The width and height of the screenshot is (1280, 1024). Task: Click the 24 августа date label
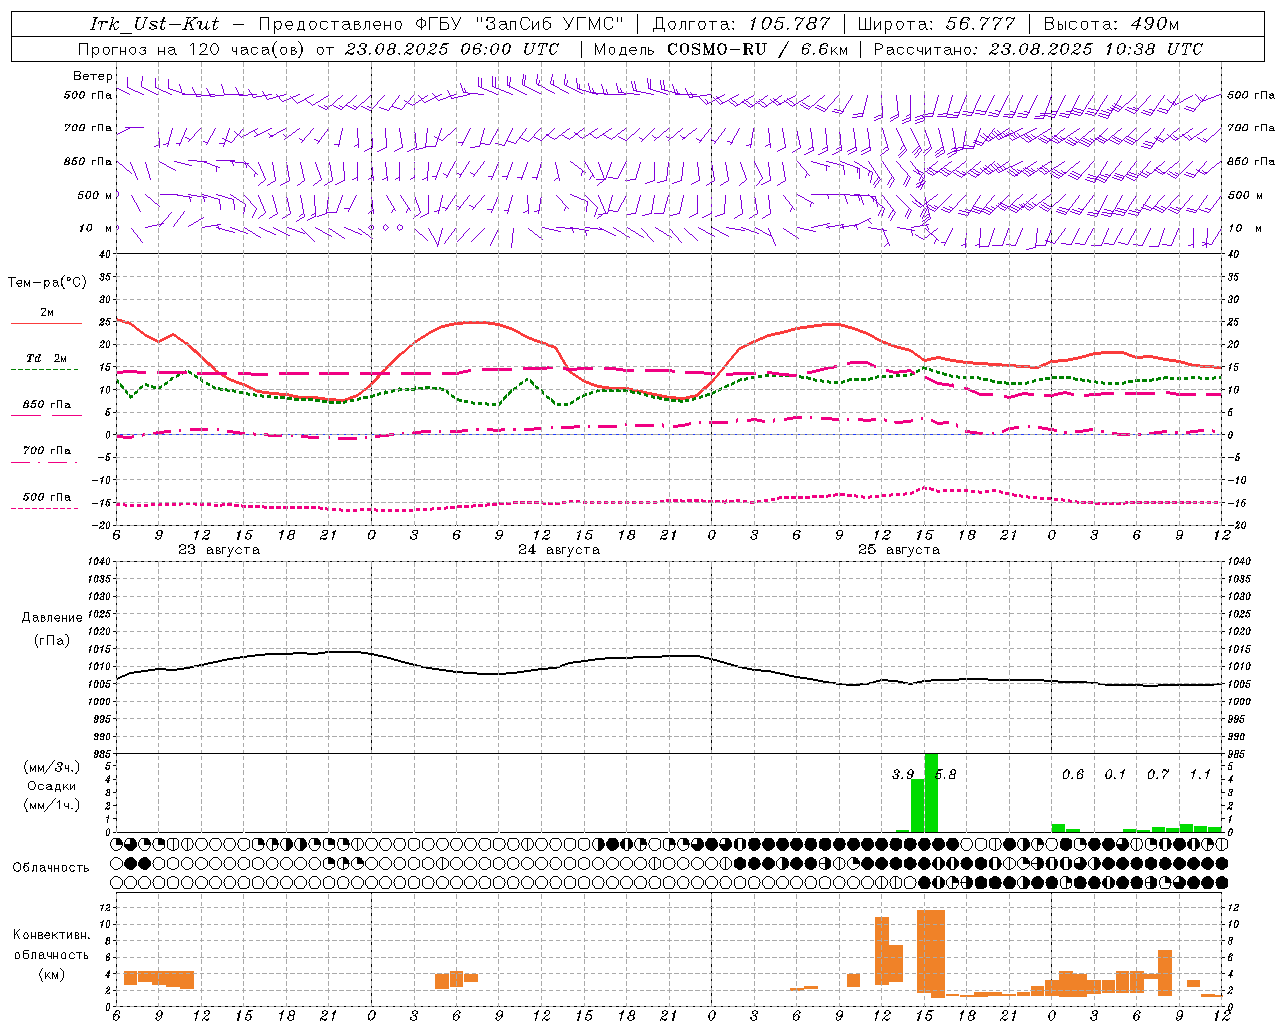(x=559, y=550)
